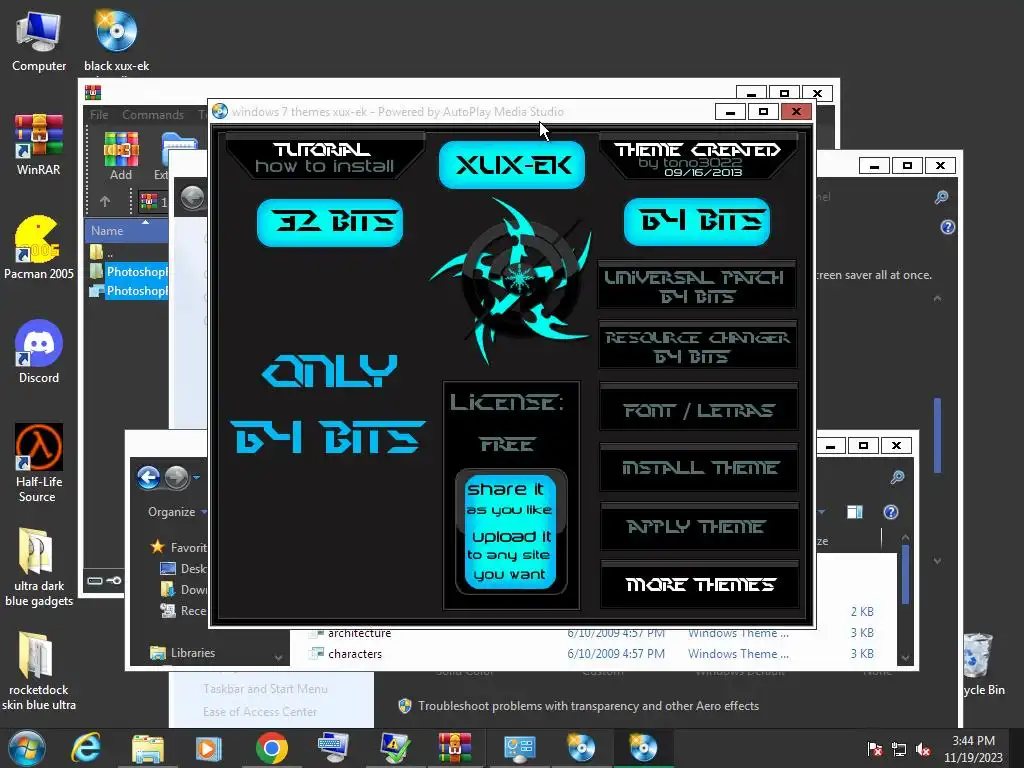Image resolution: width=1024 pixels, height=768 pixels.
Task: Click the network tray icon
Action: (899, 749)
